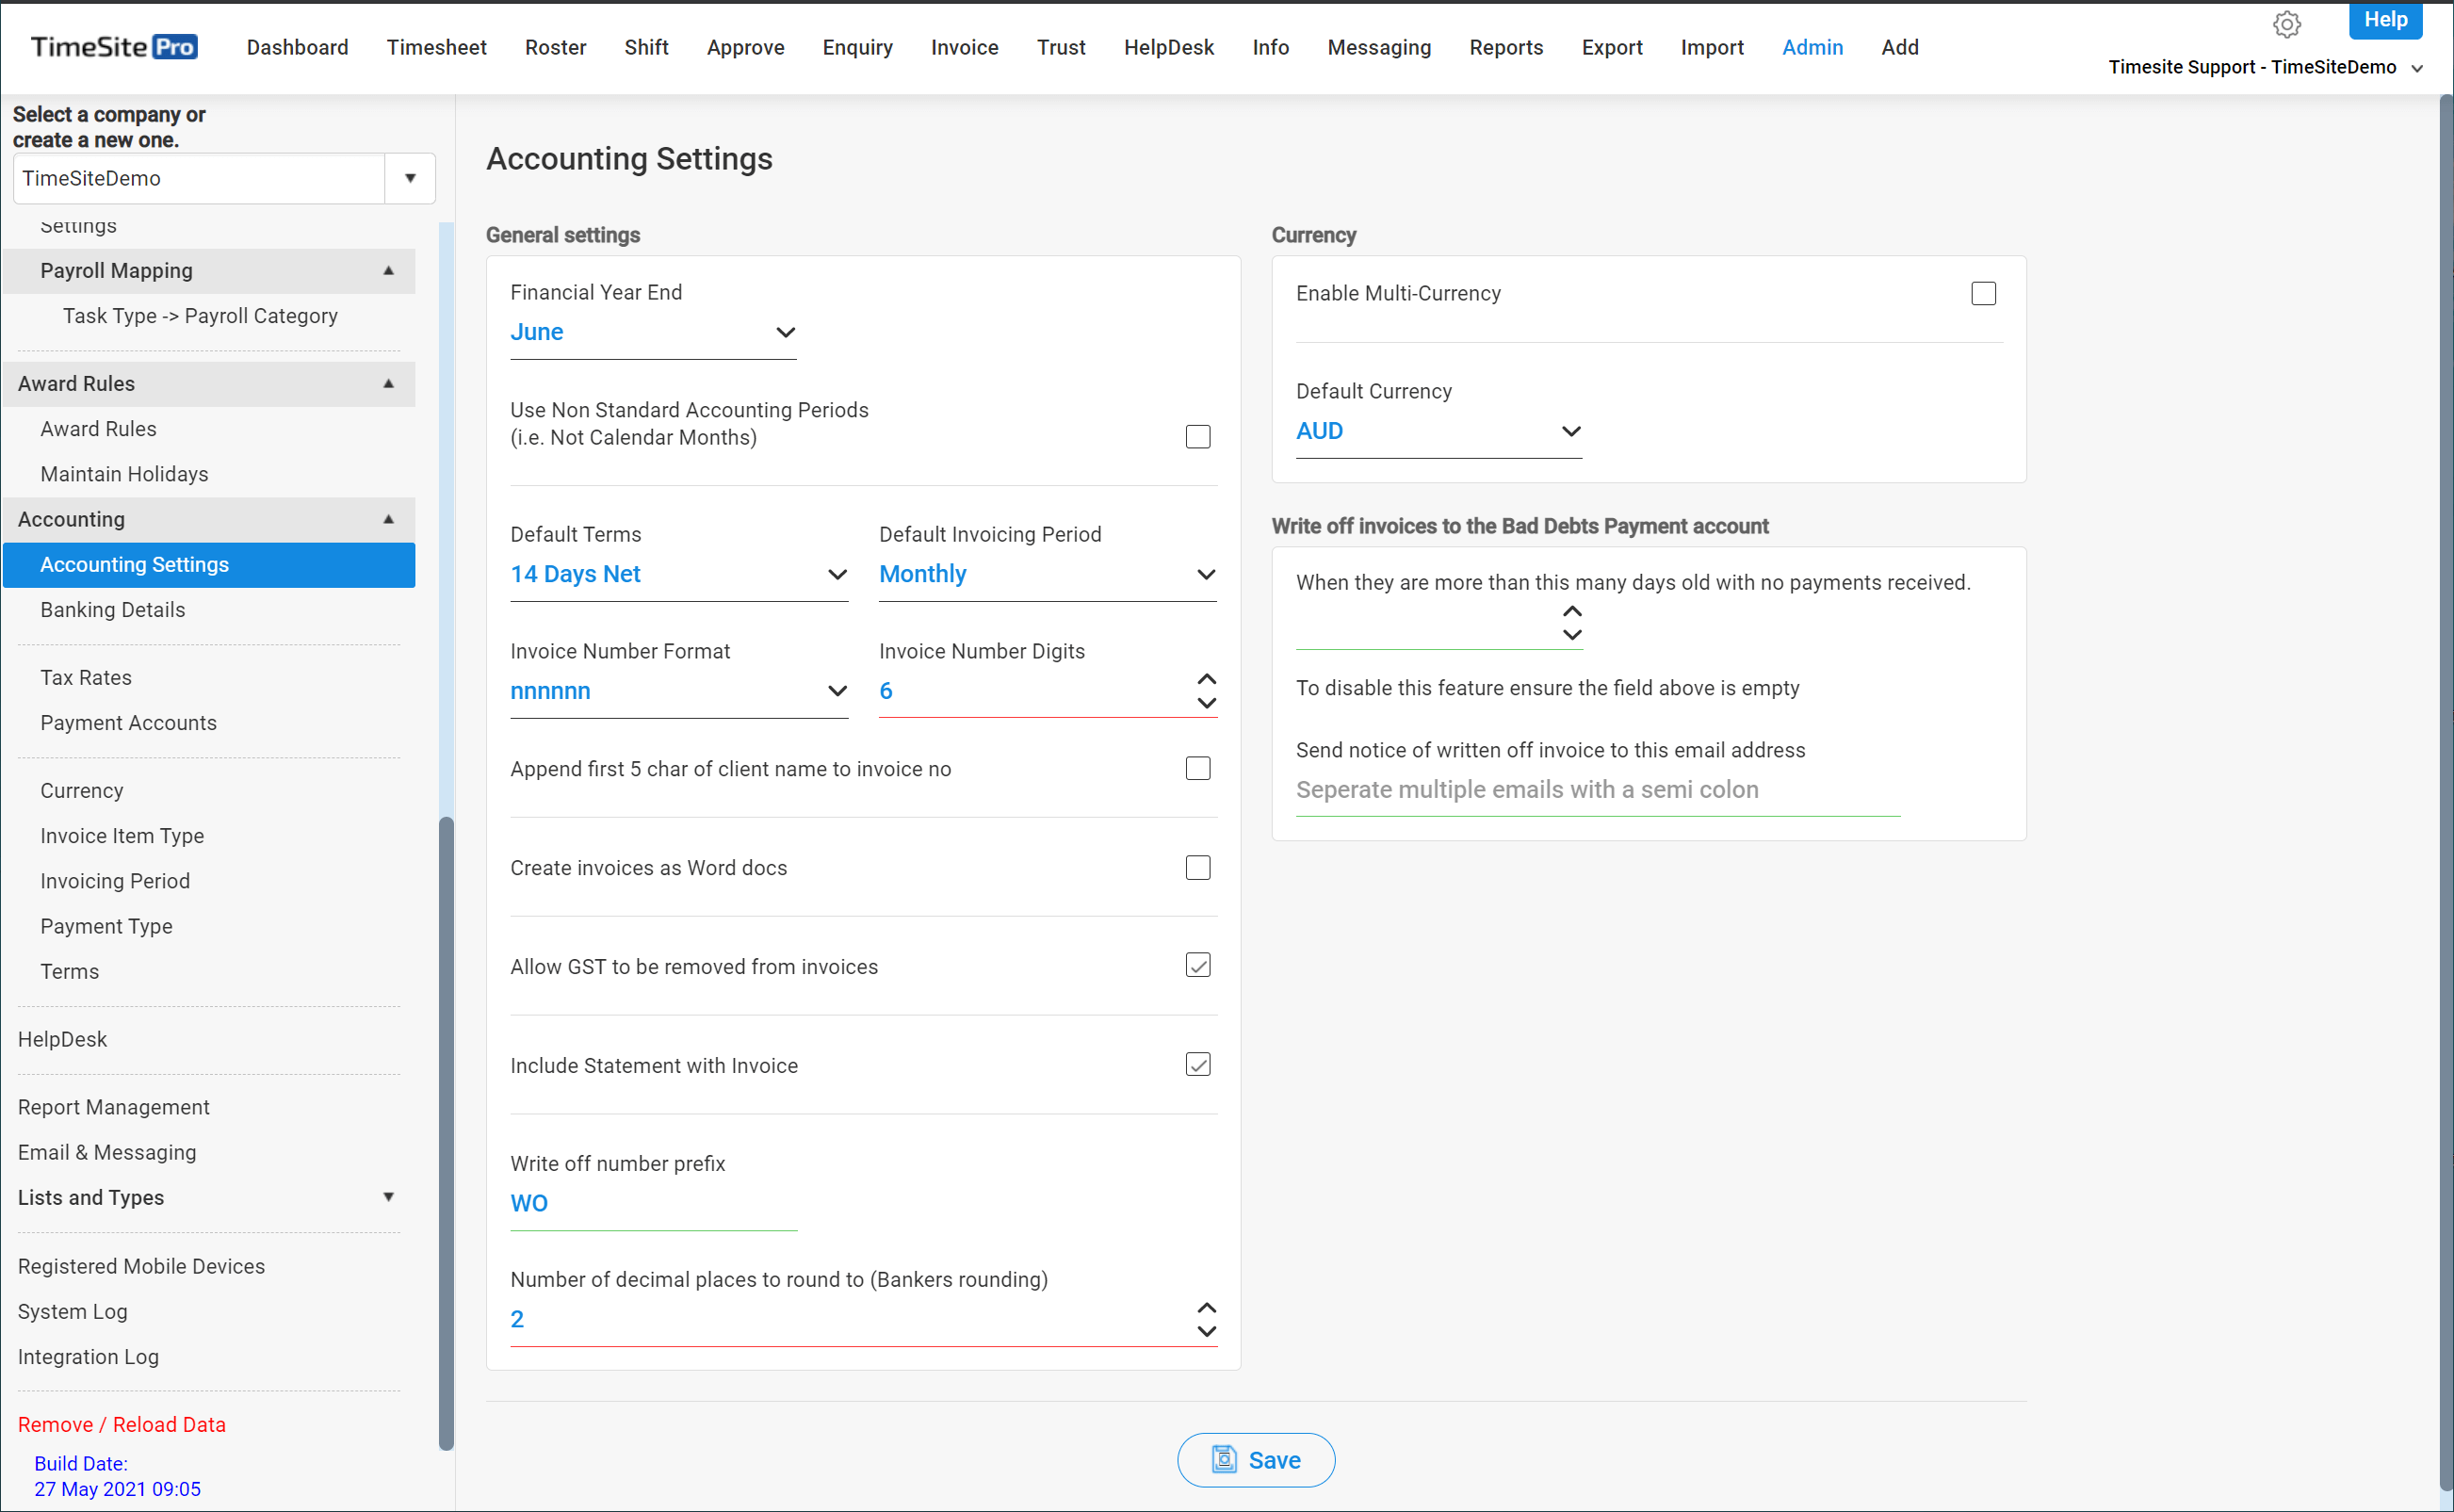Click the sidebar vertical scrollbar
The width and height of the screenshot is (2454, 1512).
pos(446,1133)
